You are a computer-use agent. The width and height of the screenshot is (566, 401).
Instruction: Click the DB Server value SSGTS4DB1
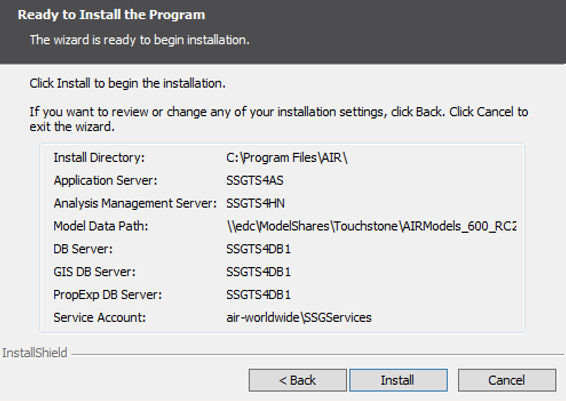[x=258, y=249]
